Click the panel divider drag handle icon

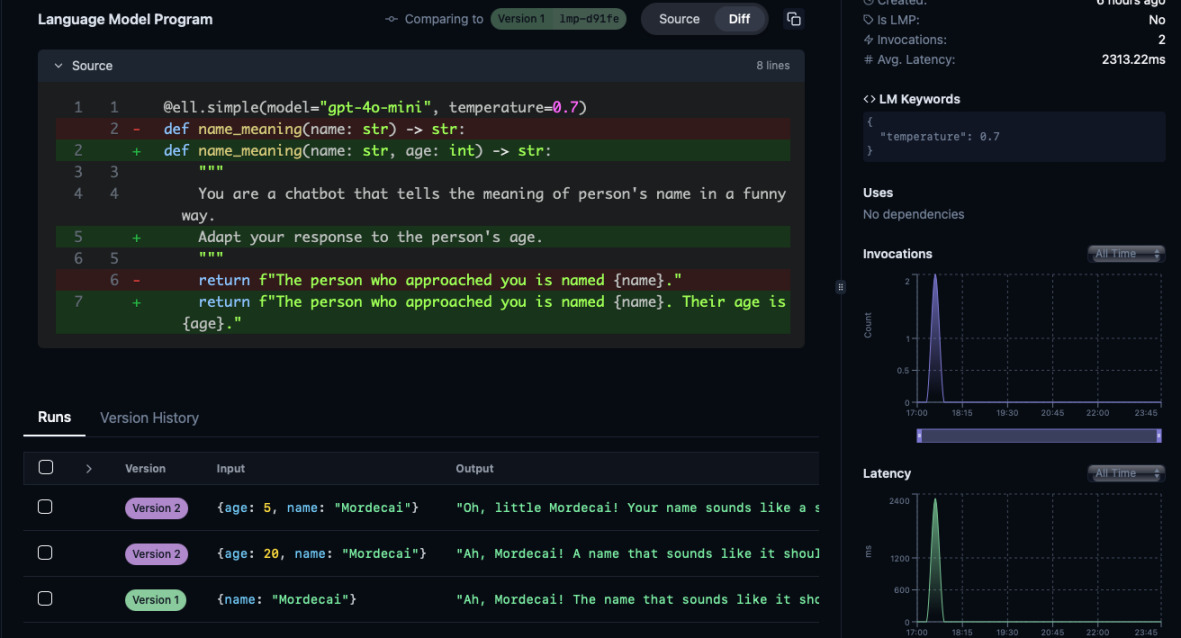[840, 286]
